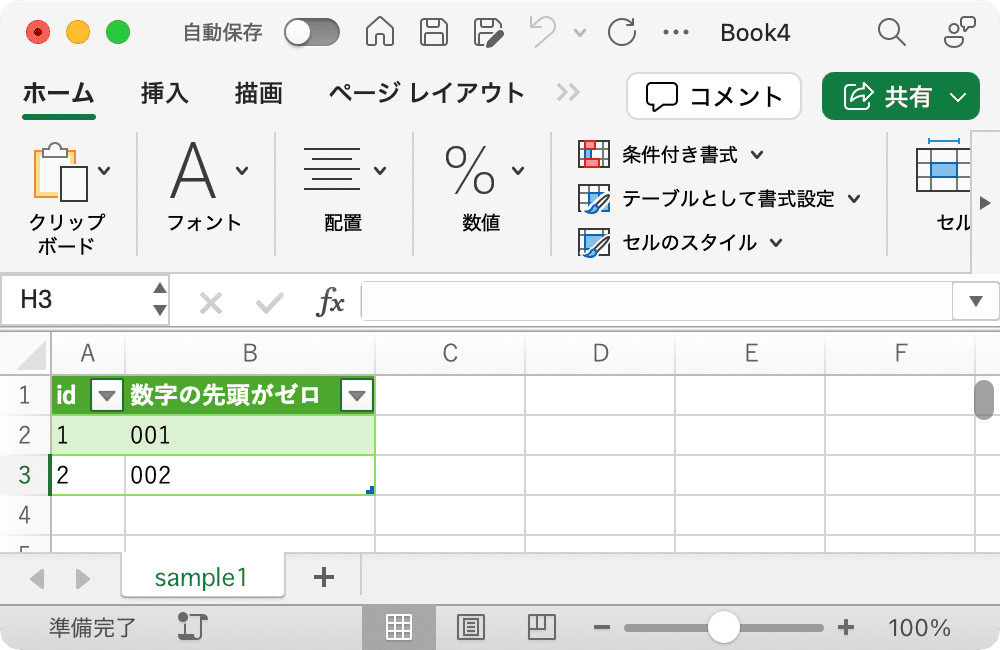Expand the 配置 dropdown arrow
Screen dimensions: 1000x650
tap(380, 170)
